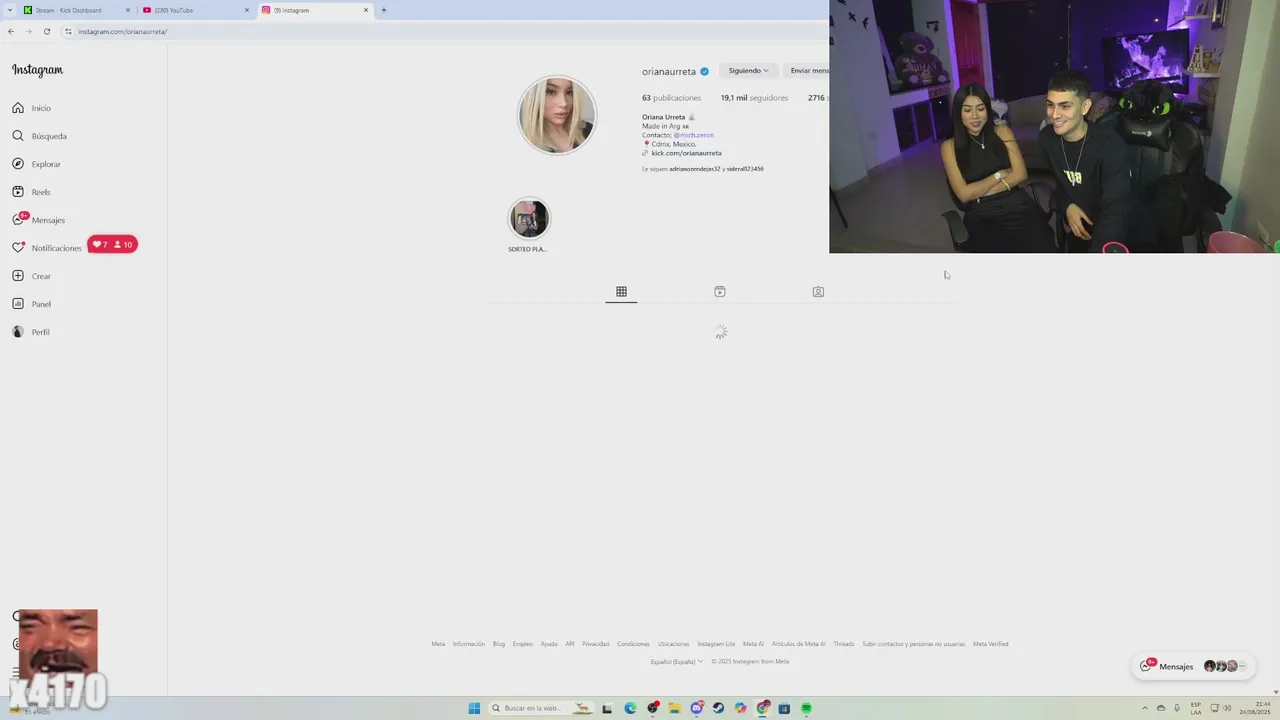Image resolution: width=1280 pixels, height=720 pixels.
Task: Open Notificaciones heart icon
Action: pos(18,248)
